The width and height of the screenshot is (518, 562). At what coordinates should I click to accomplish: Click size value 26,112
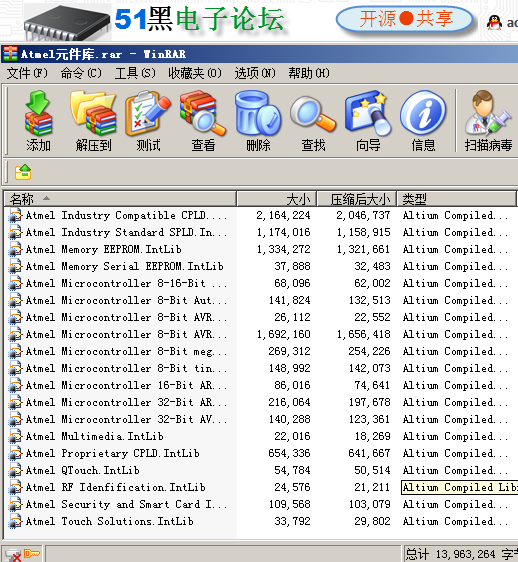tap(292, 318)
